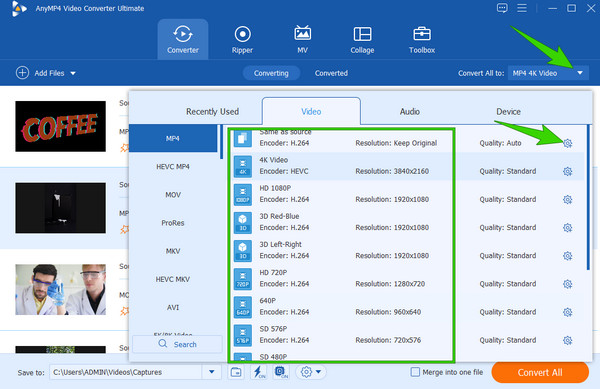Switch to the Video tab

311,111
